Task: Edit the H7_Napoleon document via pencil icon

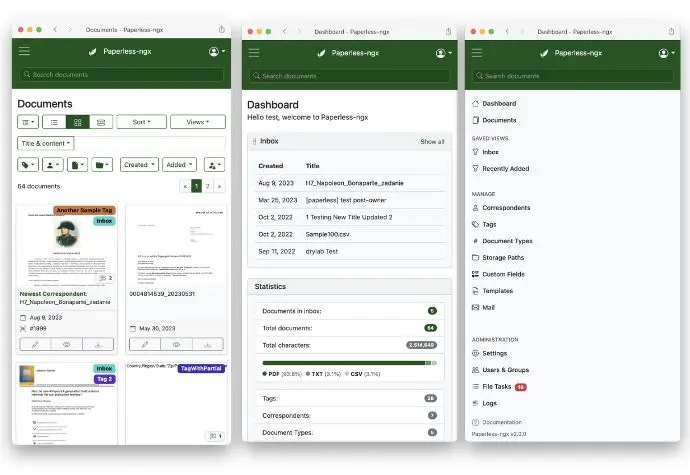Action: [x=35, y=344]
